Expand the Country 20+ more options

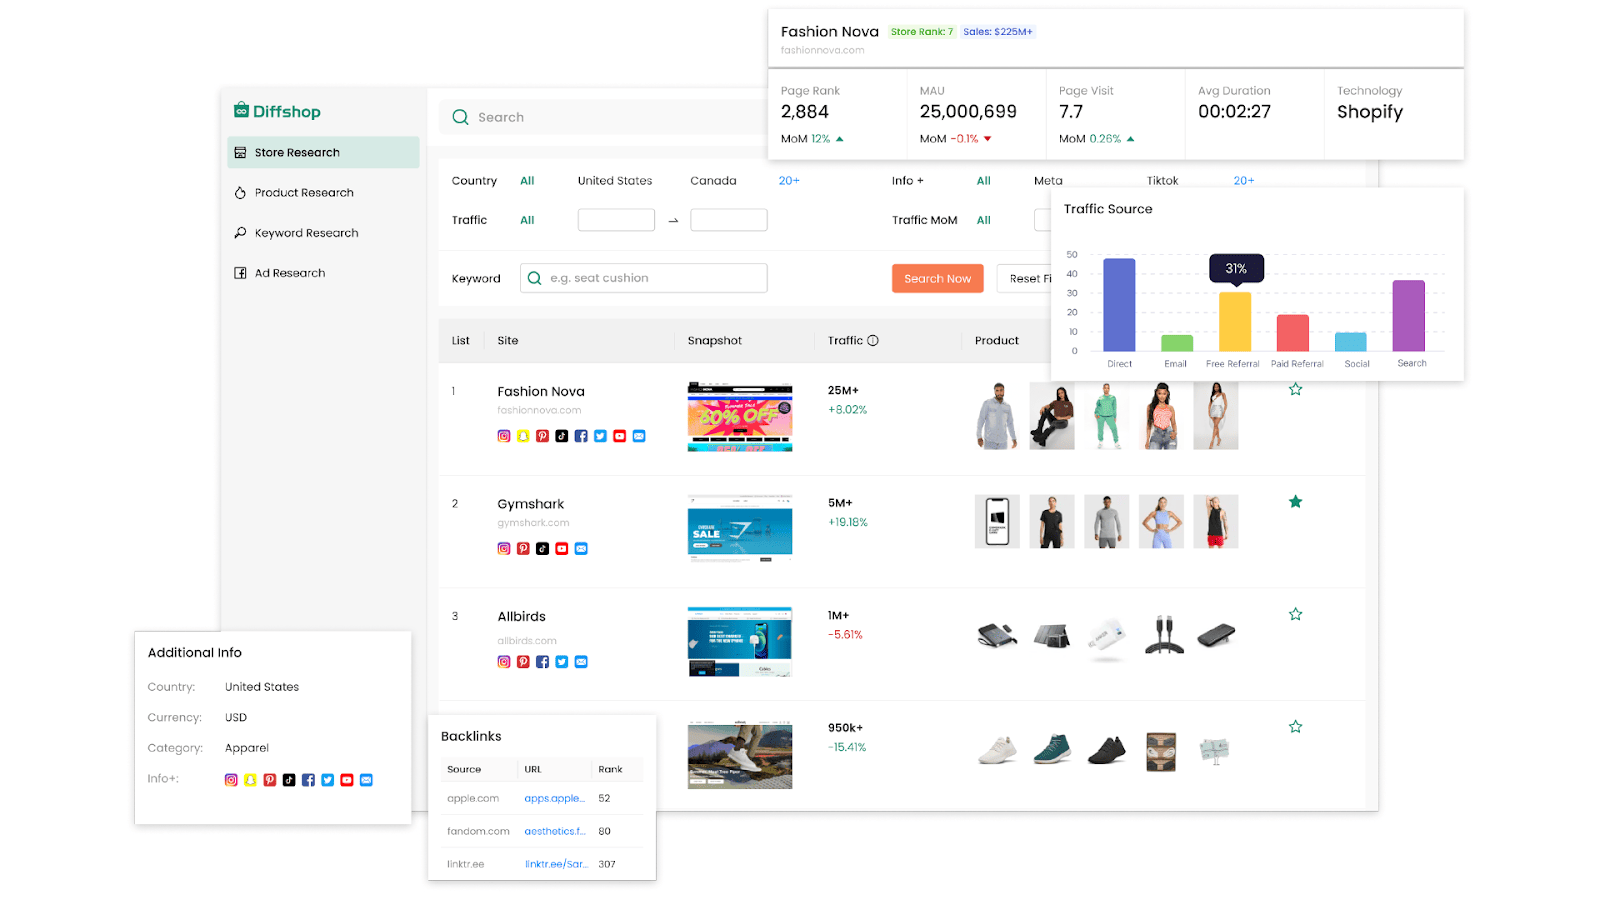[789, 181]
